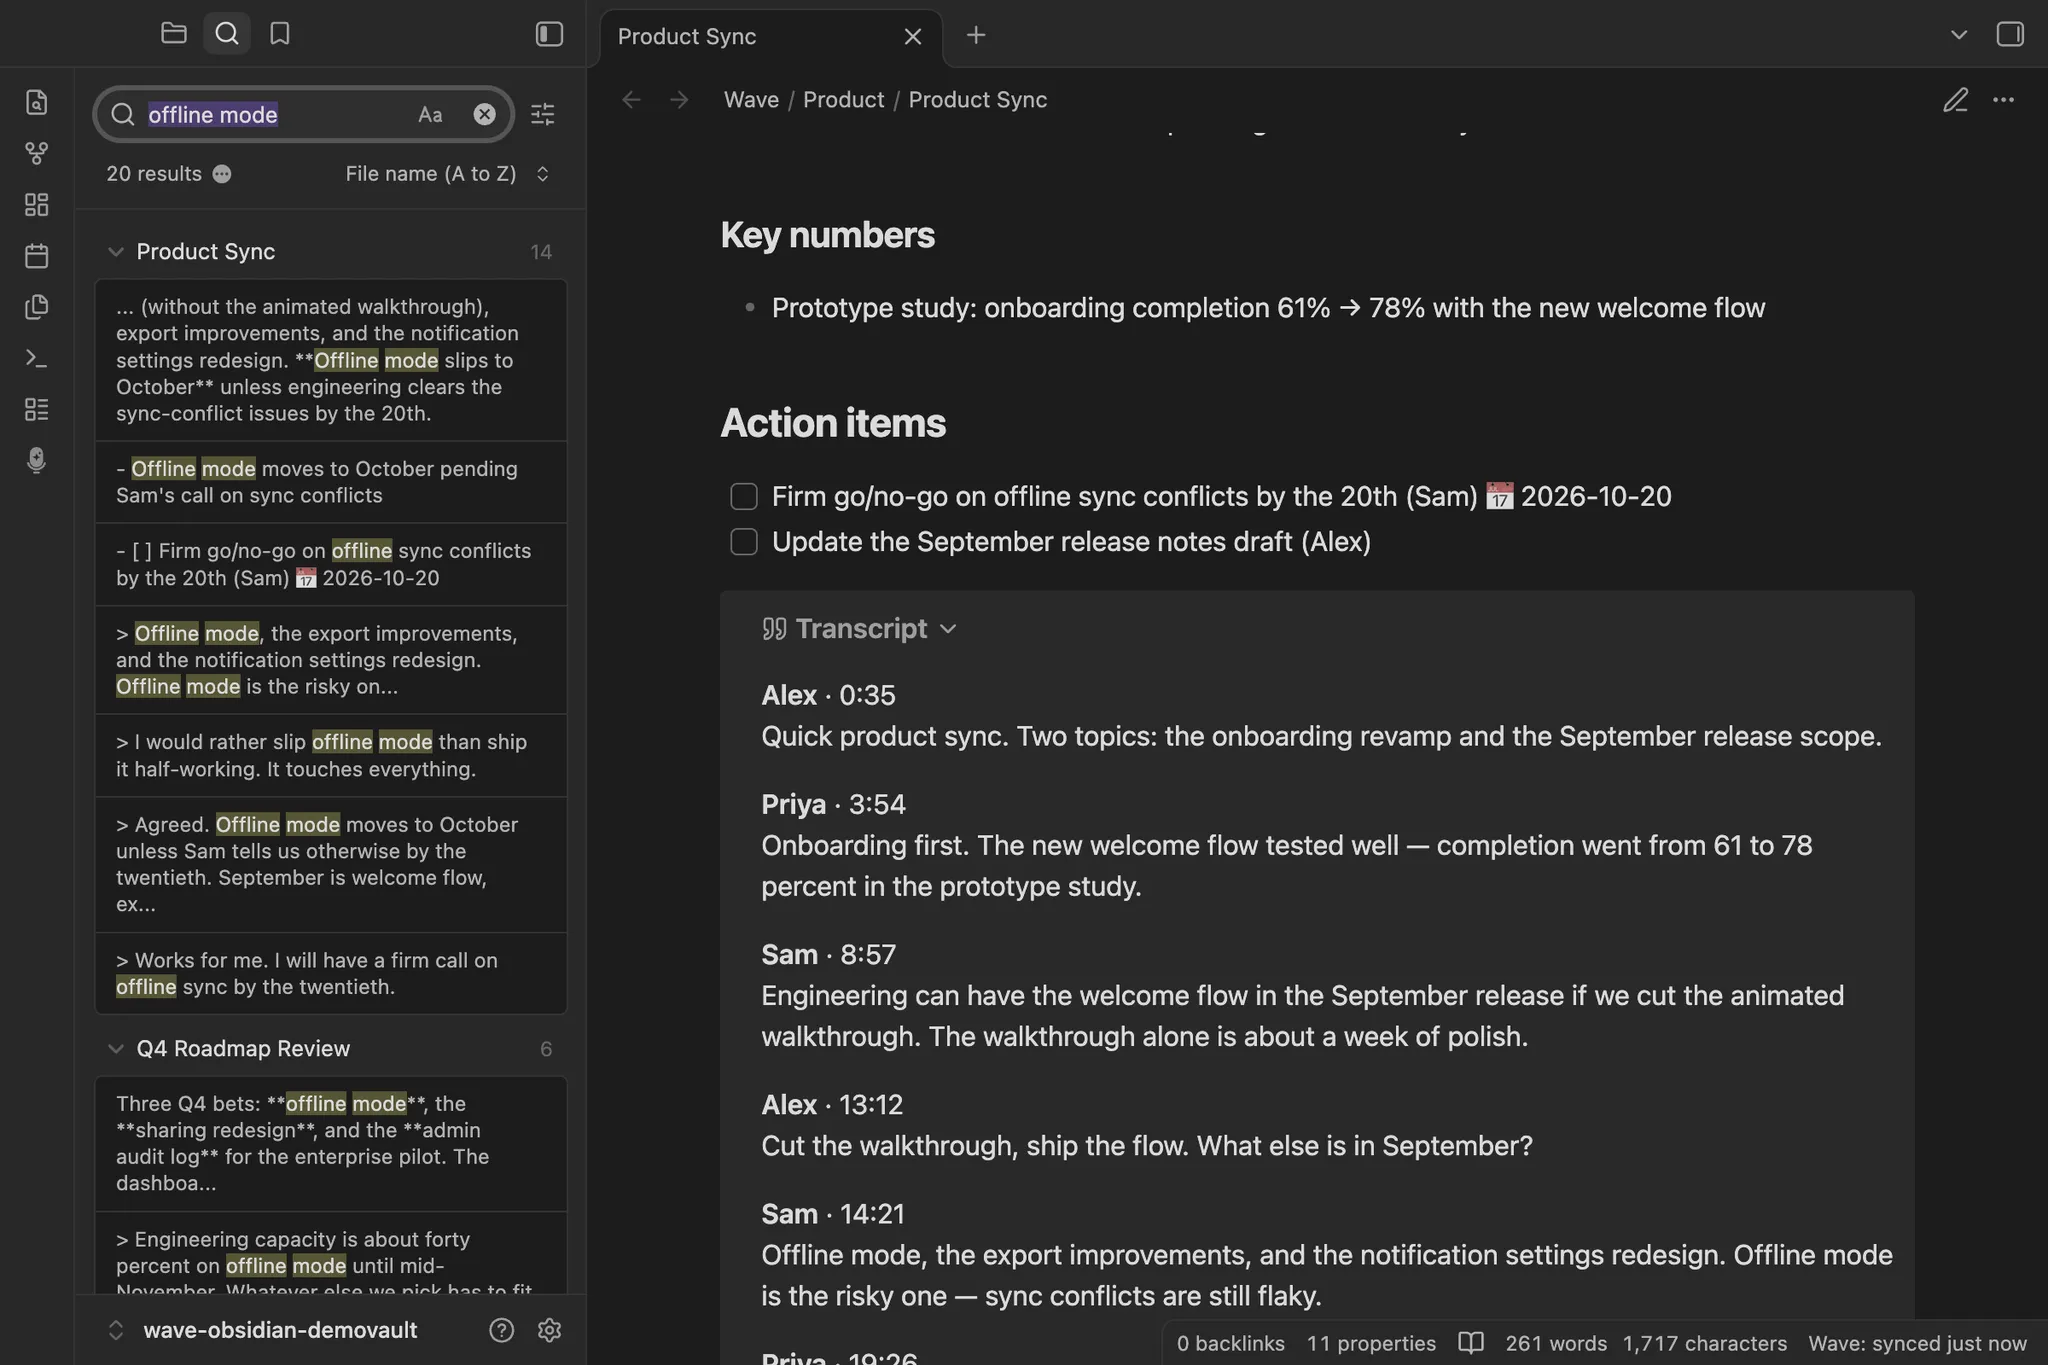Collapse the Transcript callout chevron

(949, 629)
